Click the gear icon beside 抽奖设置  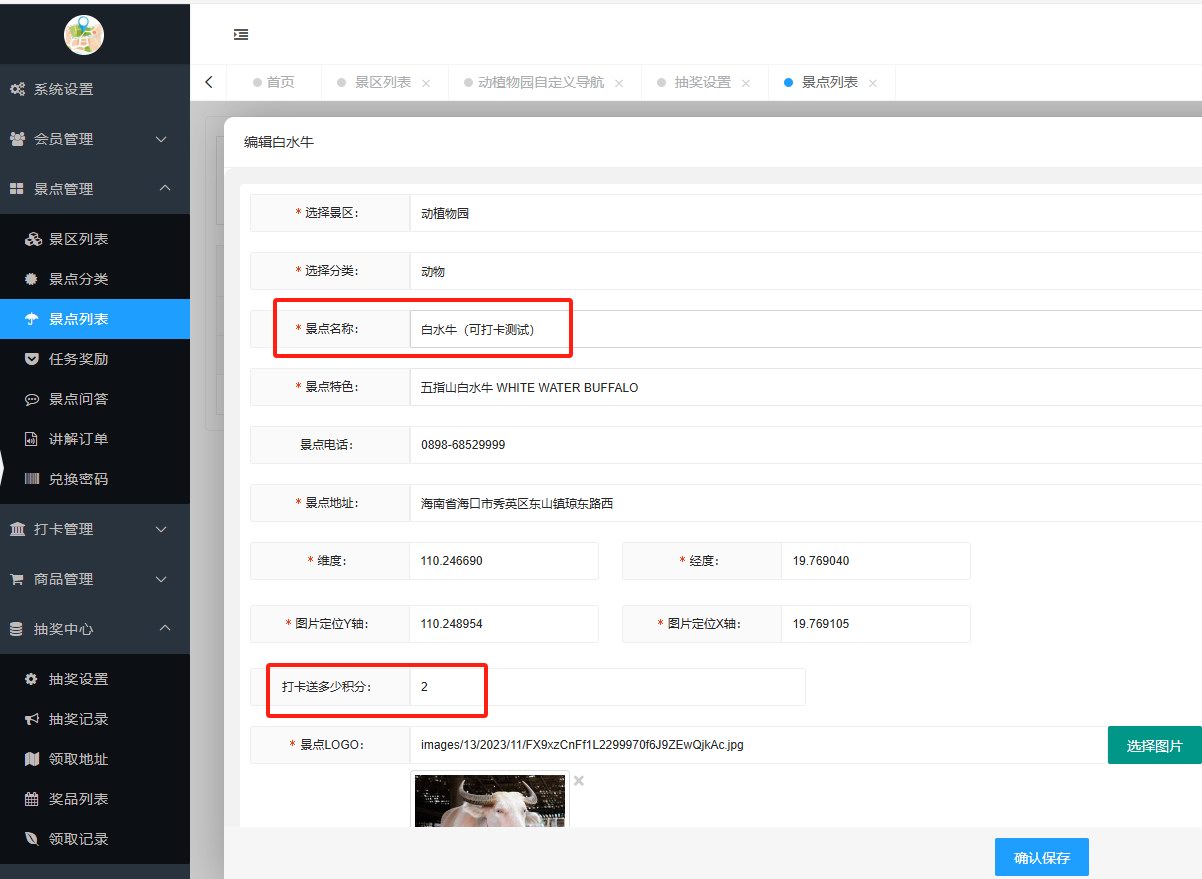coord(32,679)
